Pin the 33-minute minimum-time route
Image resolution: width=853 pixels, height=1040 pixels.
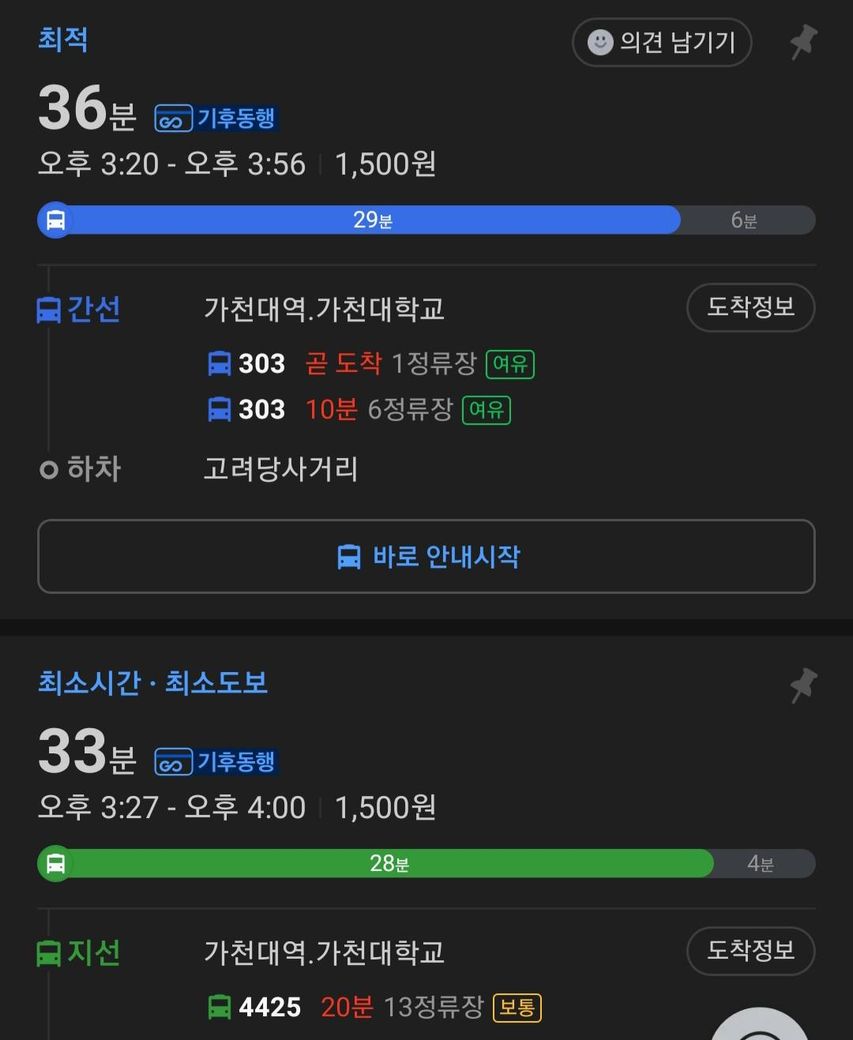[803, 685]
